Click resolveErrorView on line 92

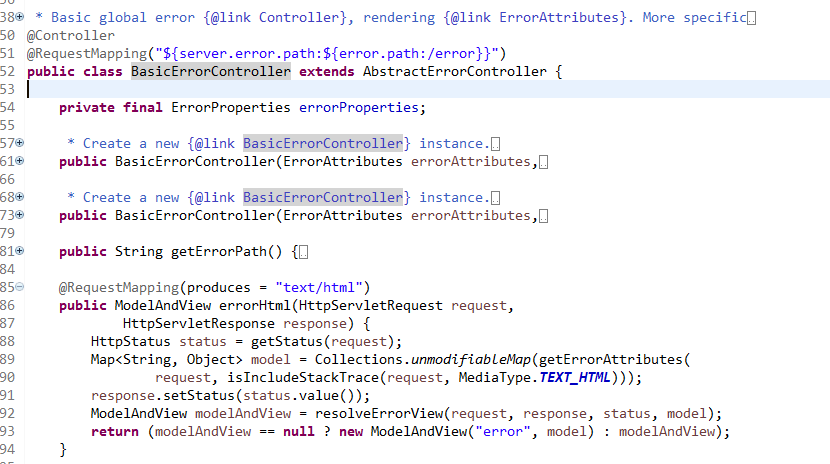(379, 413)
